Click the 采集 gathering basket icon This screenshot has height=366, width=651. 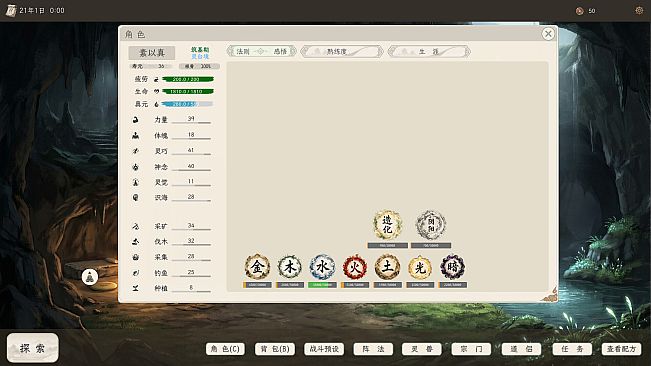pos(135,257)
